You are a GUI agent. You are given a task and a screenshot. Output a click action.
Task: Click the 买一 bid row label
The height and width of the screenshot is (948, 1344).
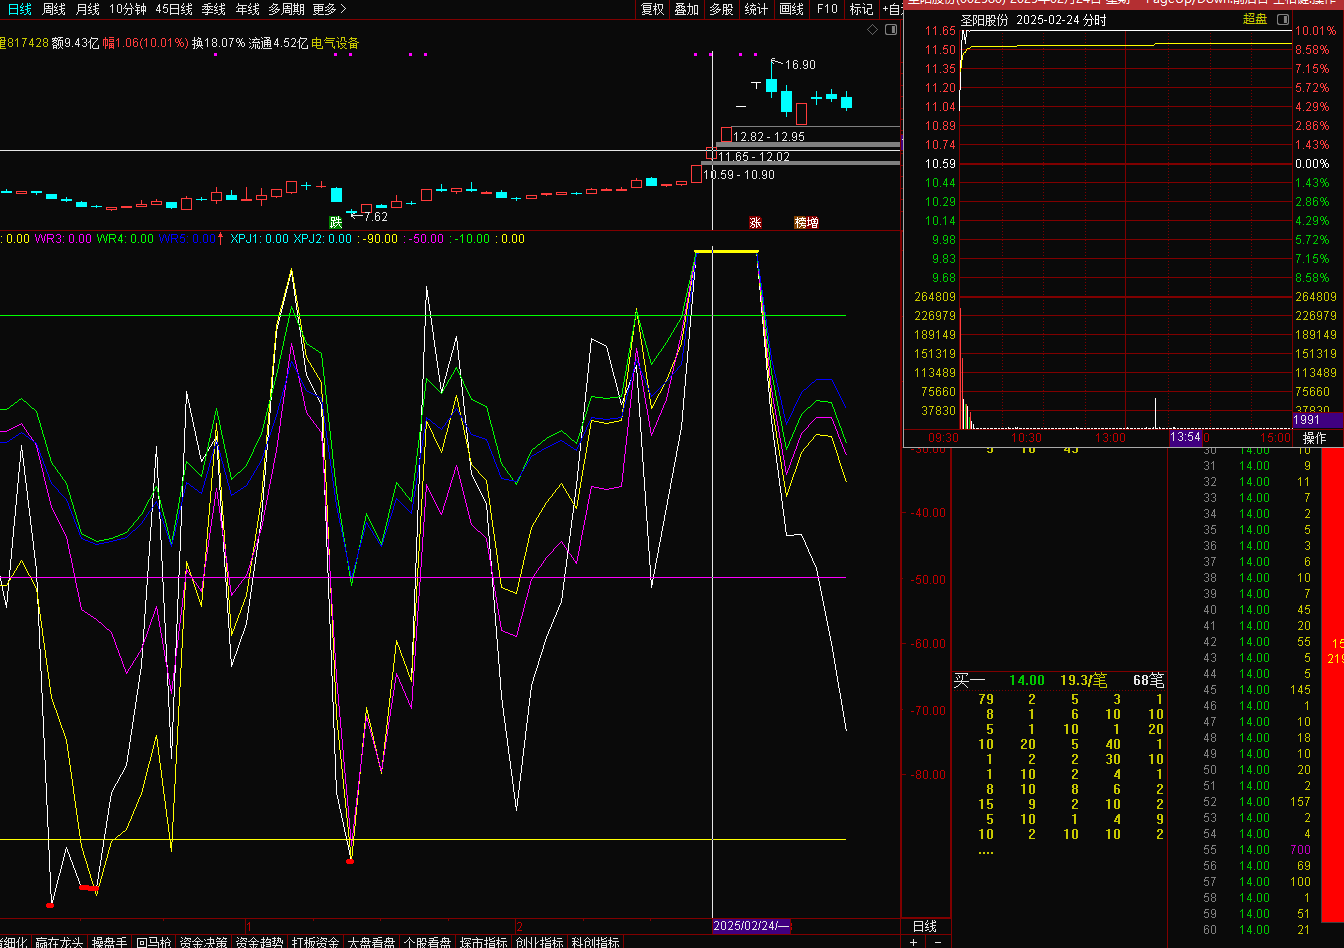(x=969, y=680)
